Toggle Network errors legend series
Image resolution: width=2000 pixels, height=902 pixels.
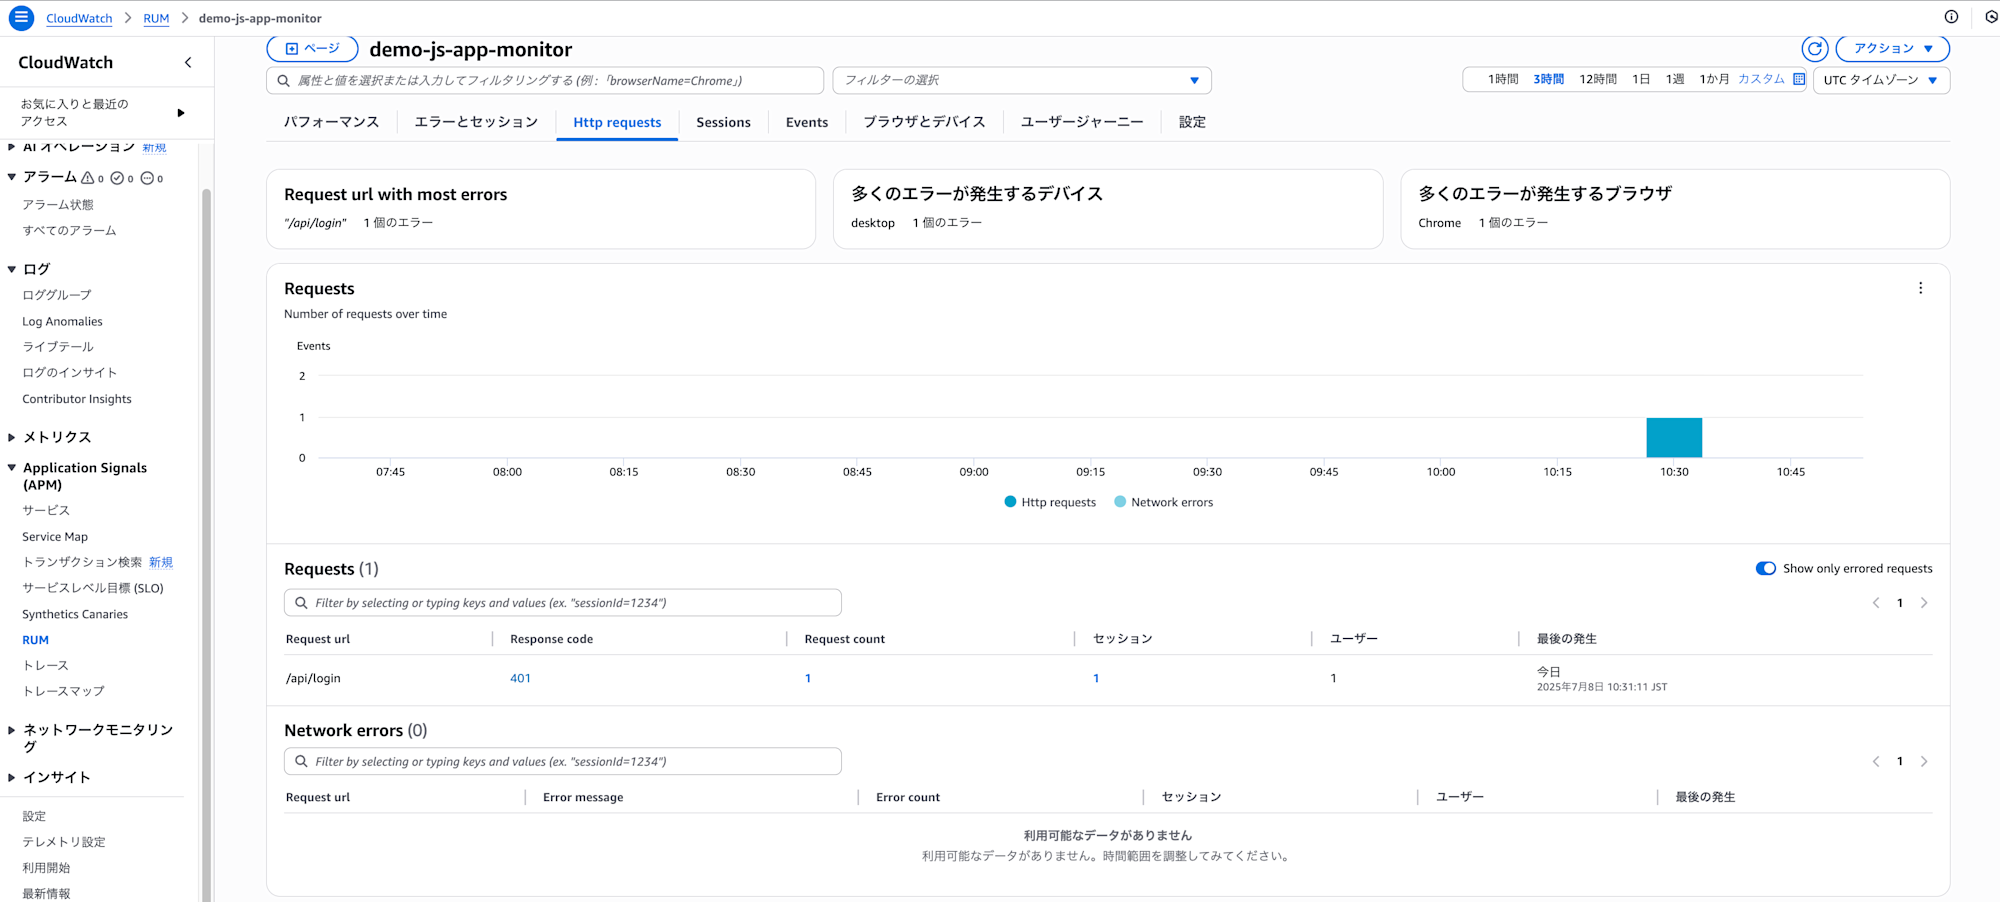tap(1163, 502)
